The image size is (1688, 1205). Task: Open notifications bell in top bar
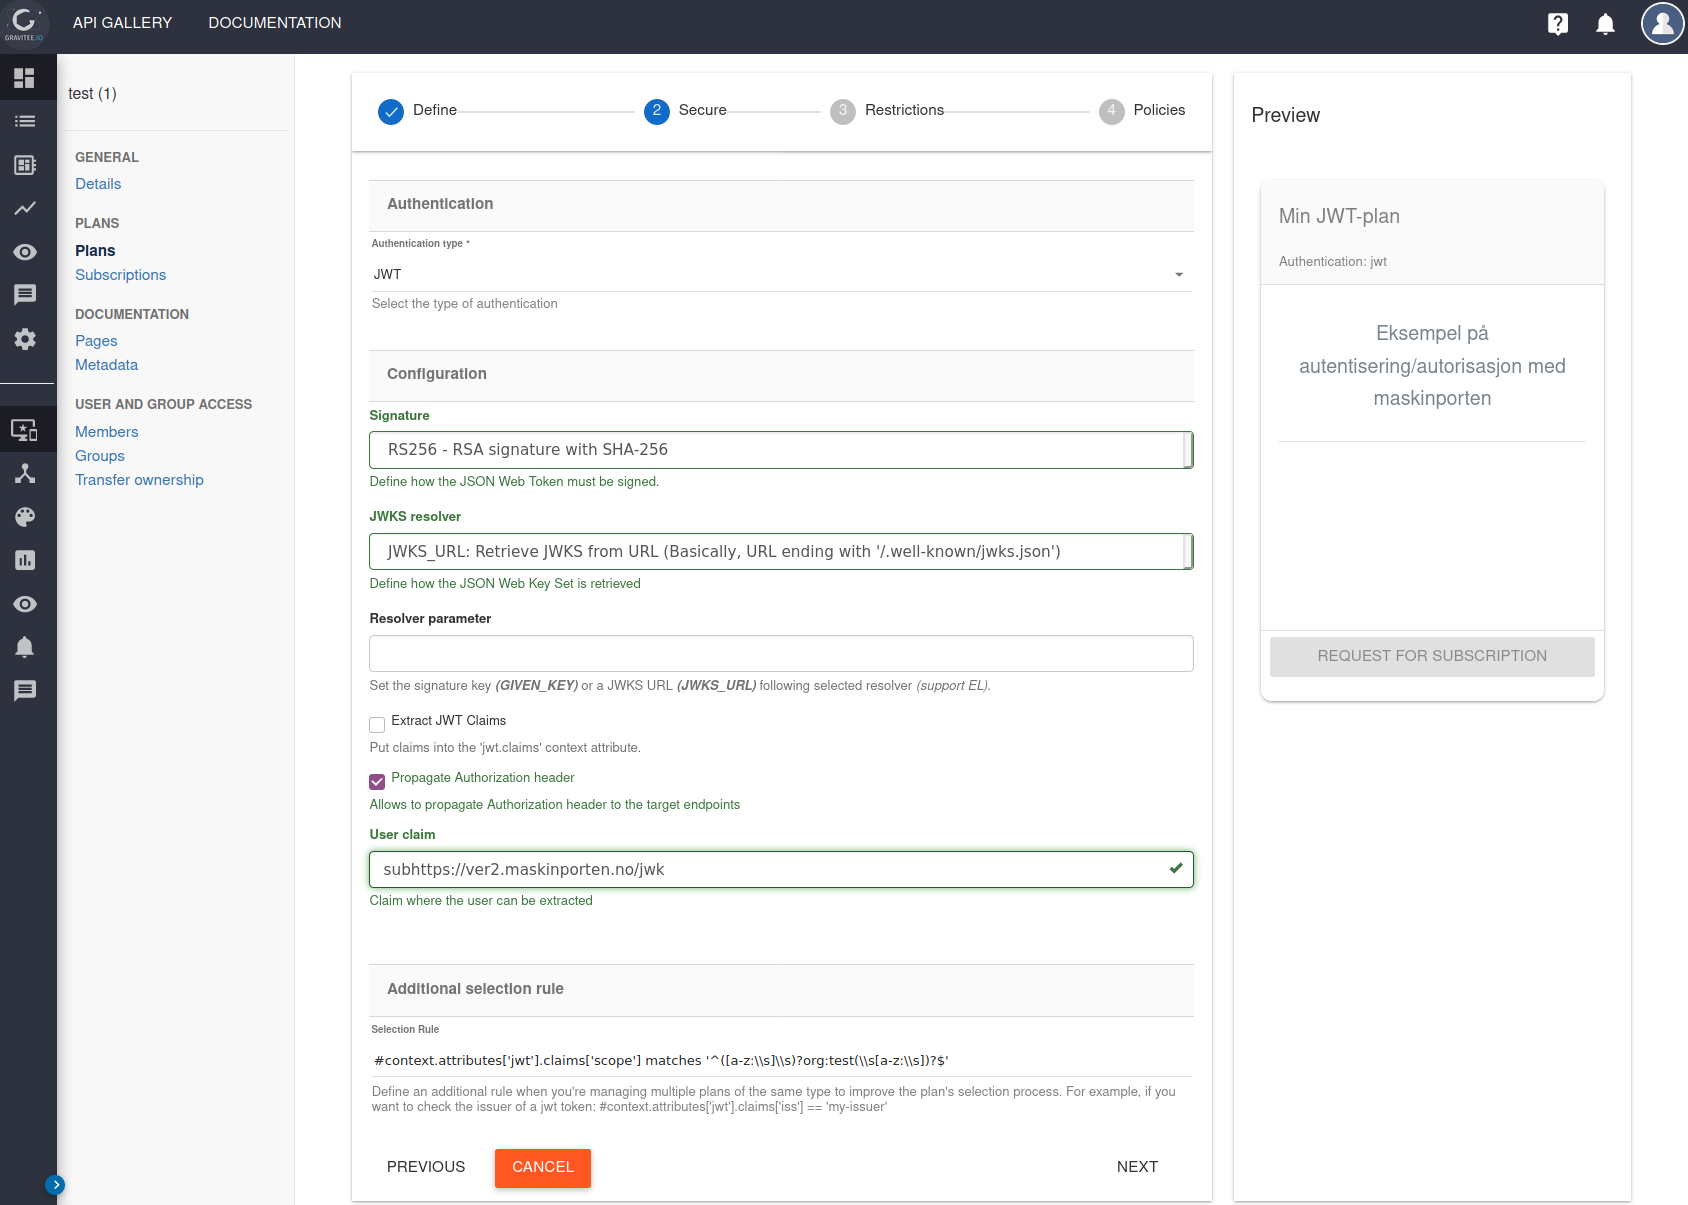1605,24
